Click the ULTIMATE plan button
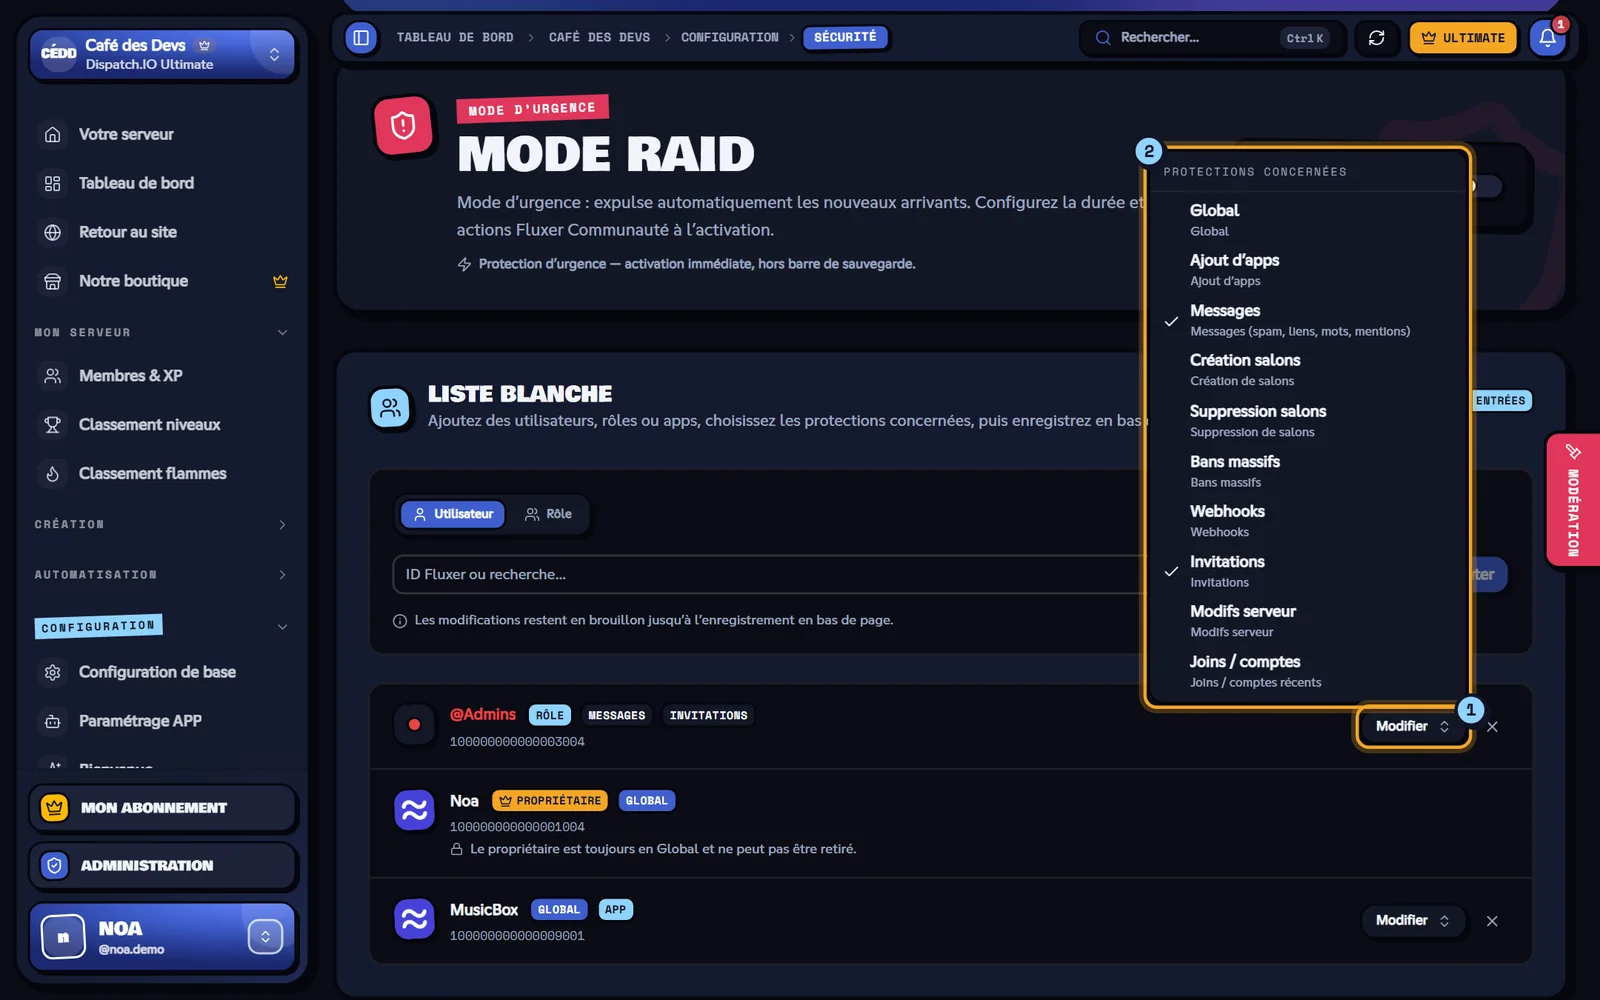Image resolution: width=1600 pixels, height=1000 pixels. click(1463, 38)
